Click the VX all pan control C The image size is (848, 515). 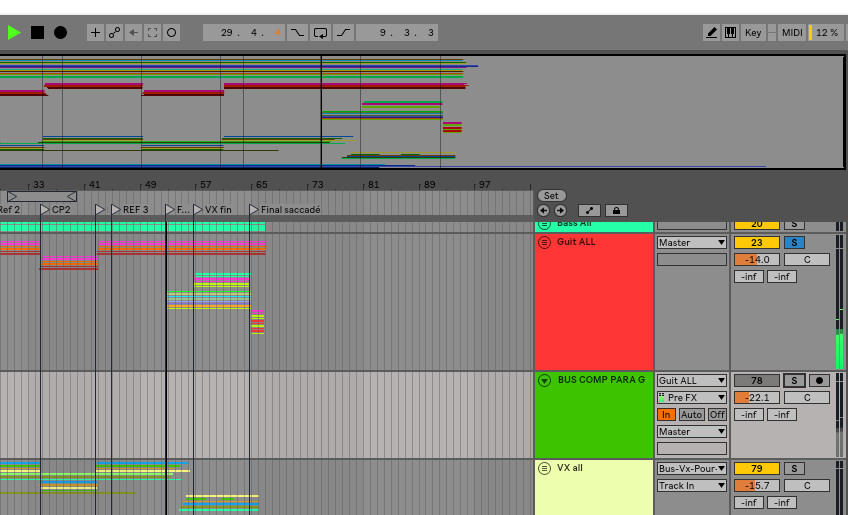807,486
